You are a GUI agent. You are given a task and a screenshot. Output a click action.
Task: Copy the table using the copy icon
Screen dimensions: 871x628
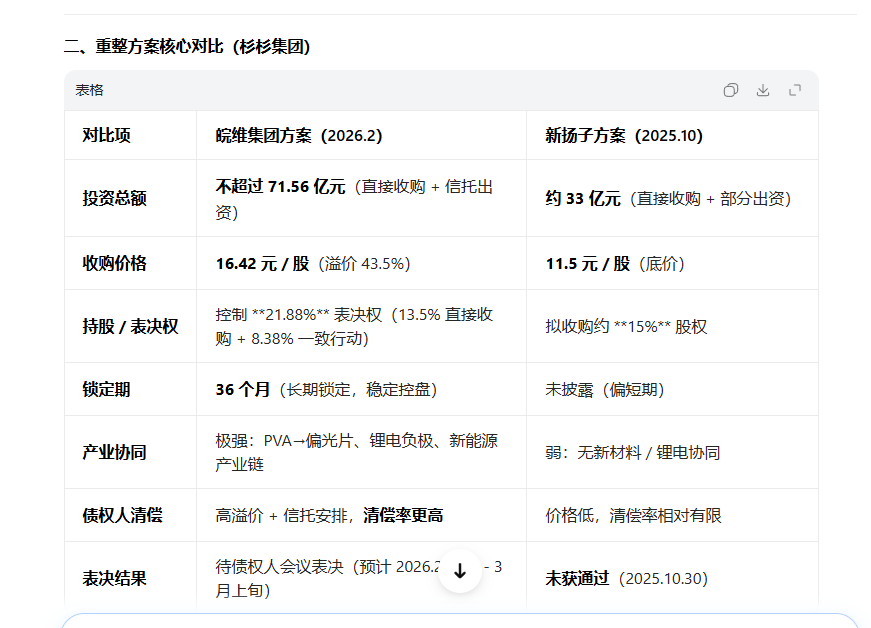click(x=730, y=90)
